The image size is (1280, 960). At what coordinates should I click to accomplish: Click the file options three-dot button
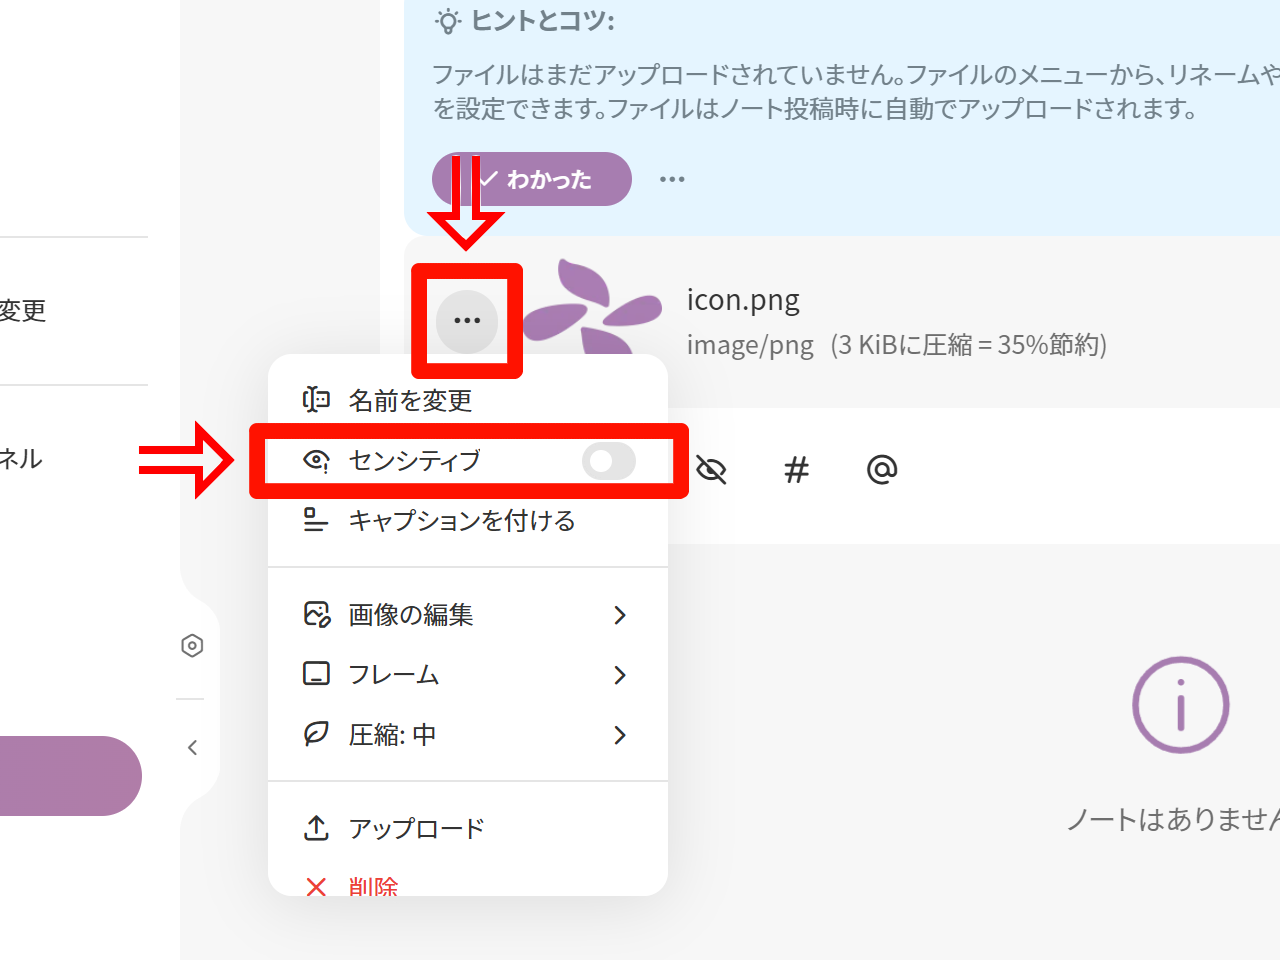[467, 321]
